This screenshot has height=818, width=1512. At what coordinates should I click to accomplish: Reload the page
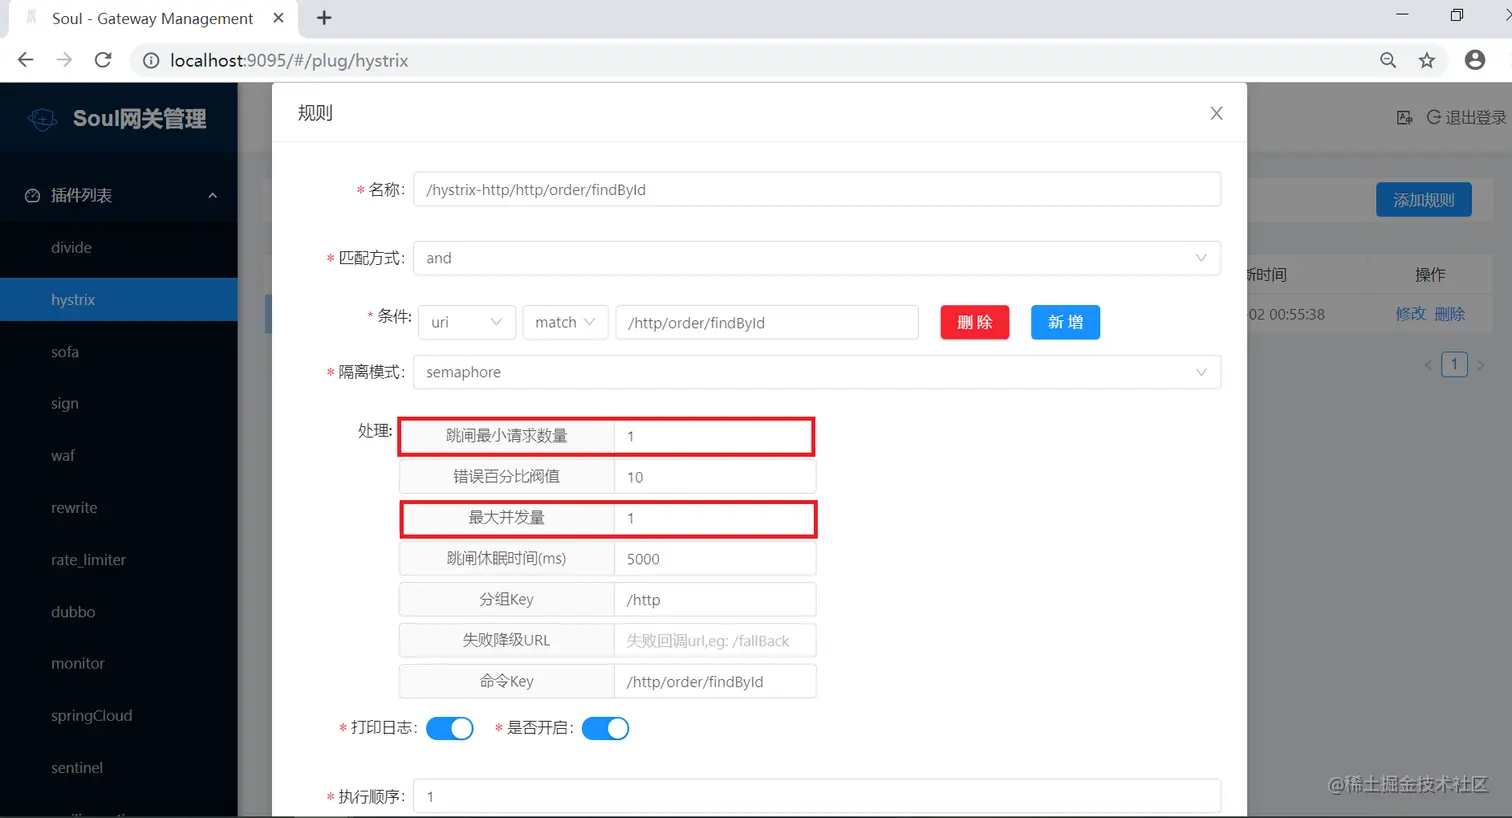tap(103, 60)
